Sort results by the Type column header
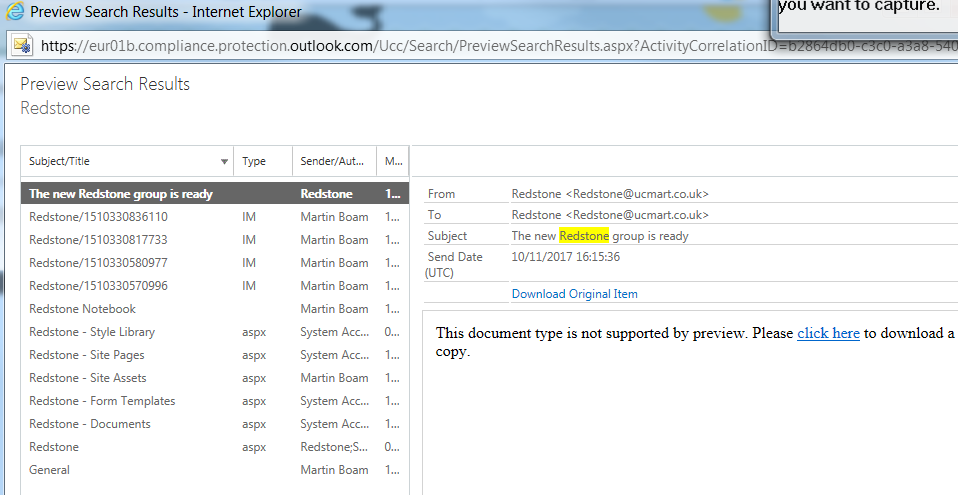 pyautogui.click(x=254, y=162)
